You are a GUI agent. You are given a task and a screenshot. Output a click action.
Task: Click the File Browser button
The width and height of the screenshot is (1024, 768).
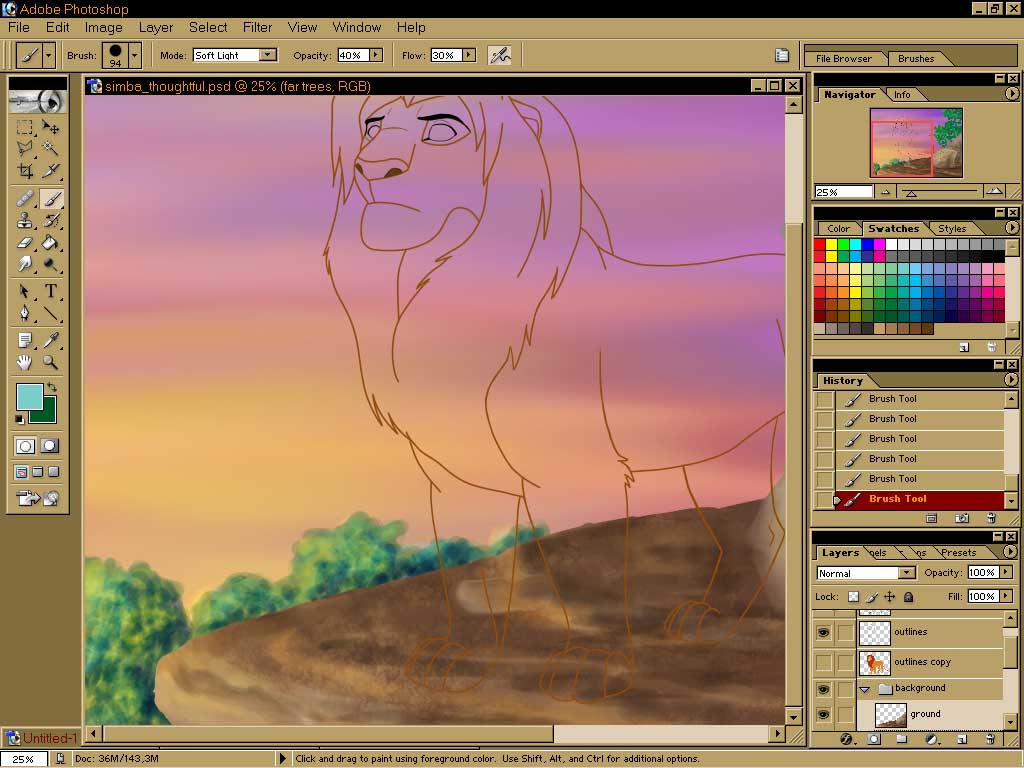click(x=844, y=58)
